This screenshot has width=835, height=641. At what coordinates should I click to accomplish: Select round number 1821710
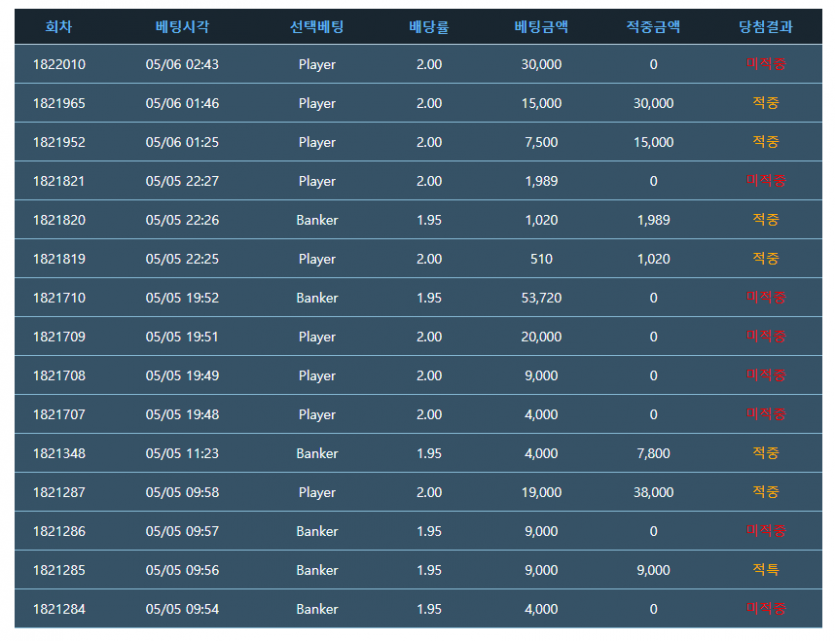point(59,298)
